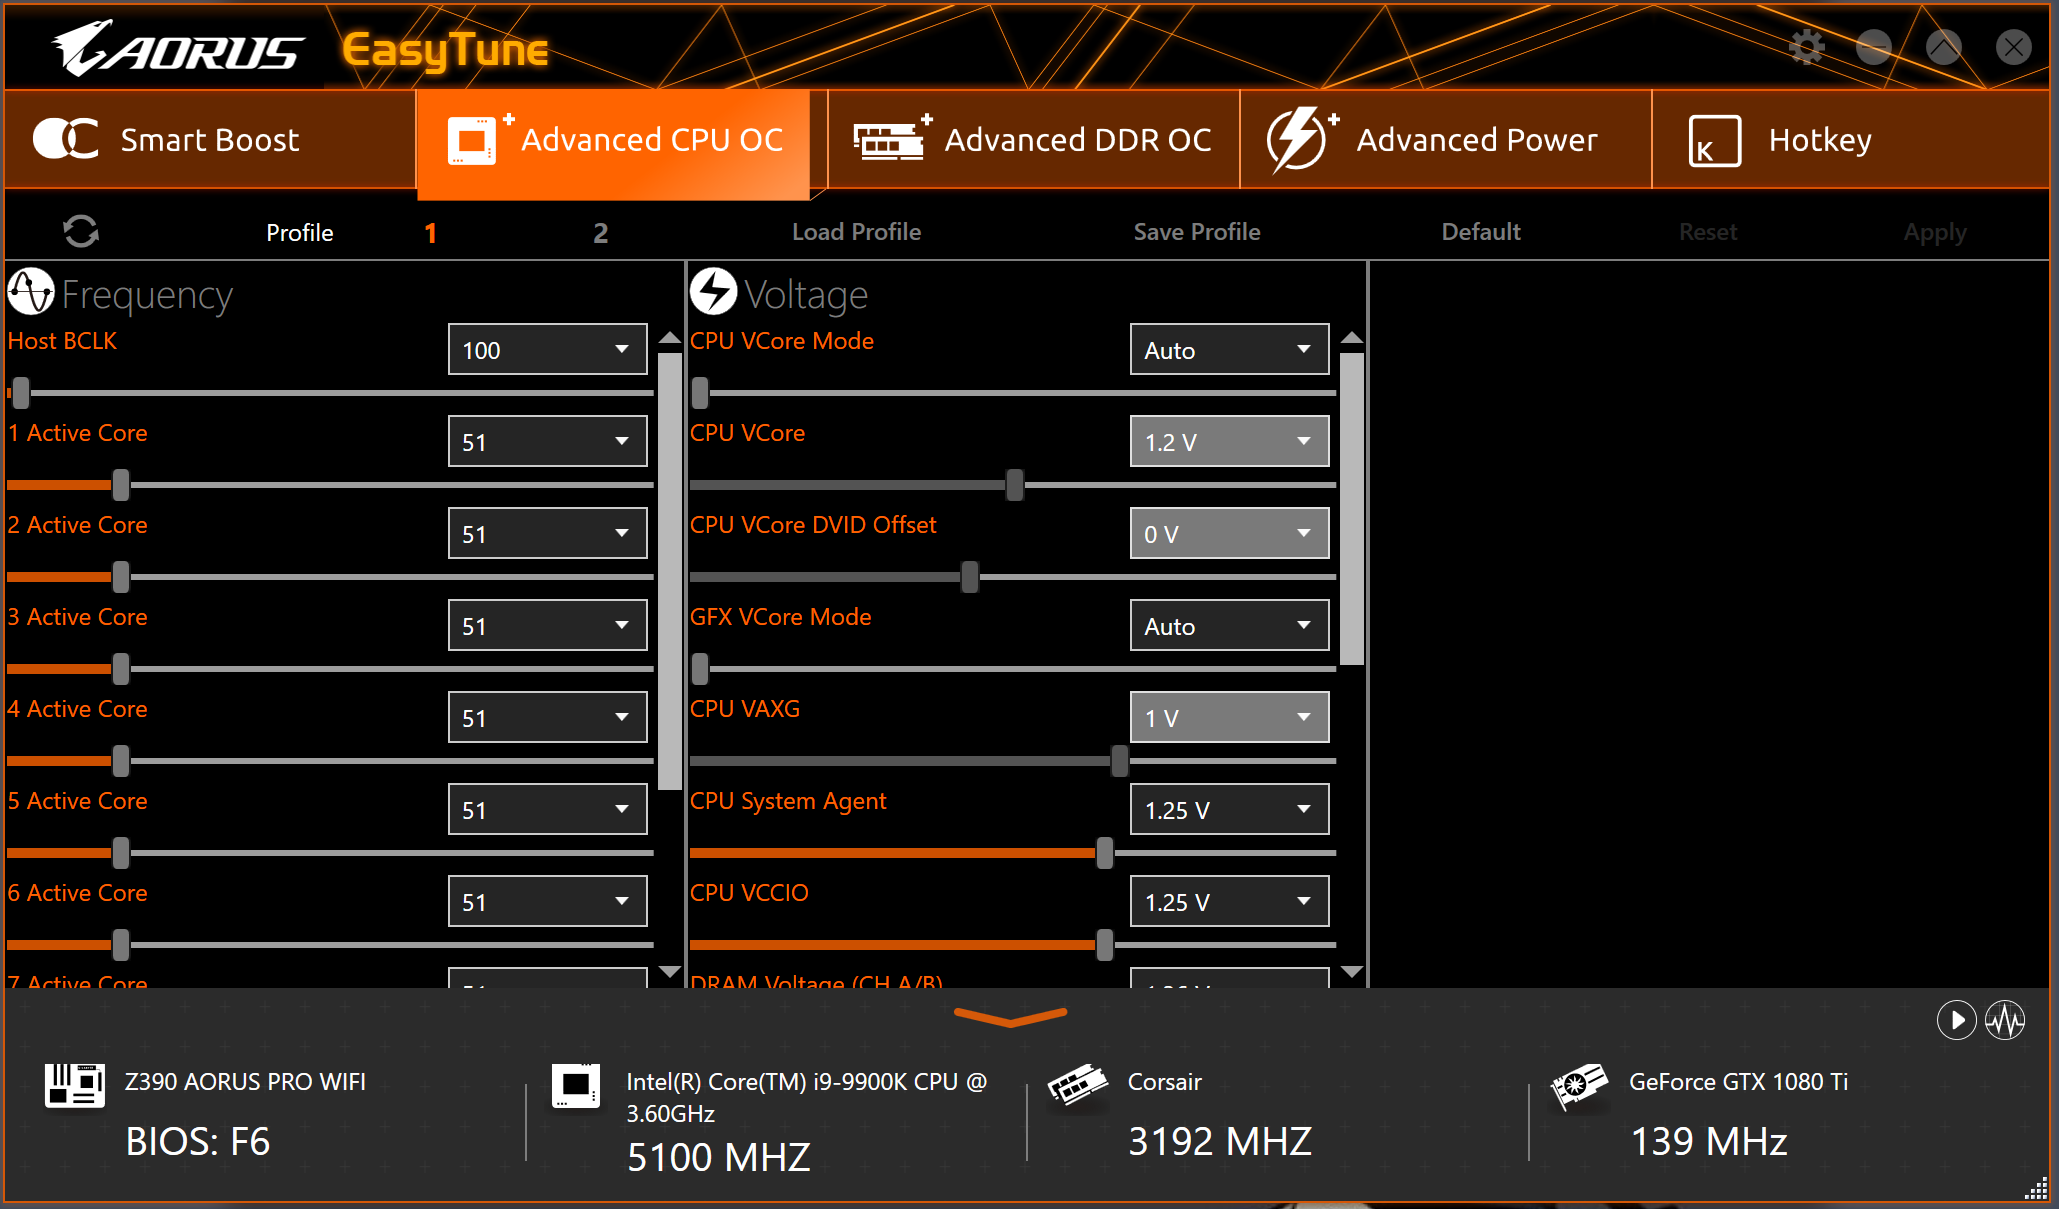Click the Frequency panel scrollbar thumb
Viewport: 2059px width, 1209px height.
point(670,571)
